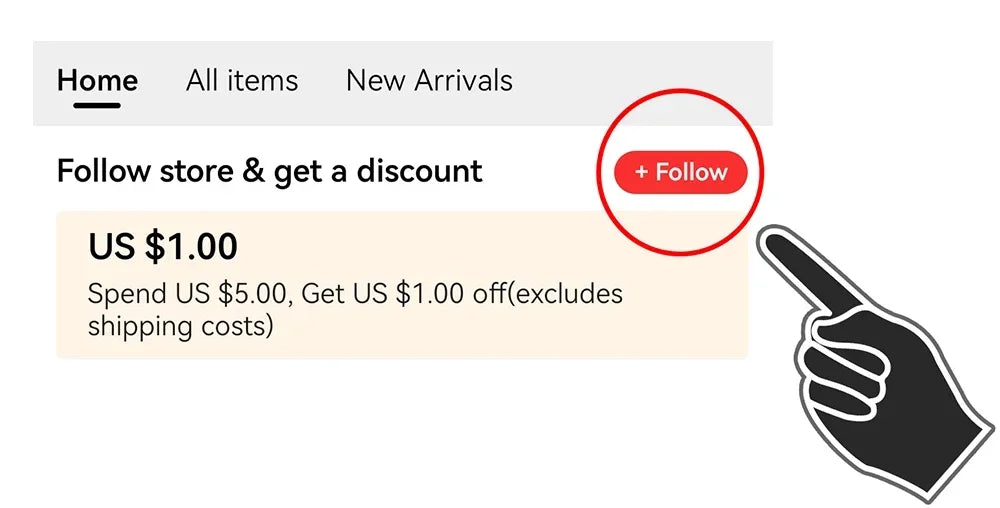The width and height of the screenshot is (1000, 508).
Task: Open the Home tab
Action: click(x=97, y=81)
